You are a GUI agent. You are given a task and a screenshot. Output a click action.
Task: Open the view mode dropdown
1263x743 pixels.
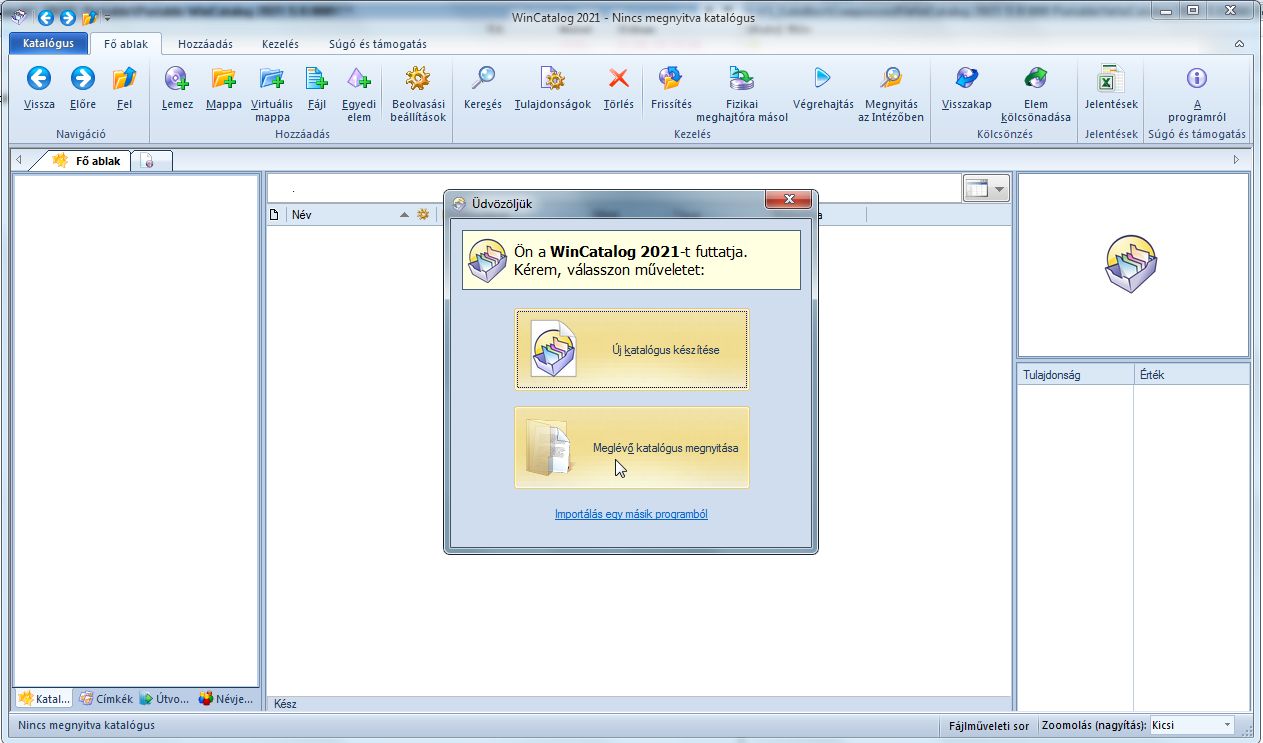coord(999,189)
